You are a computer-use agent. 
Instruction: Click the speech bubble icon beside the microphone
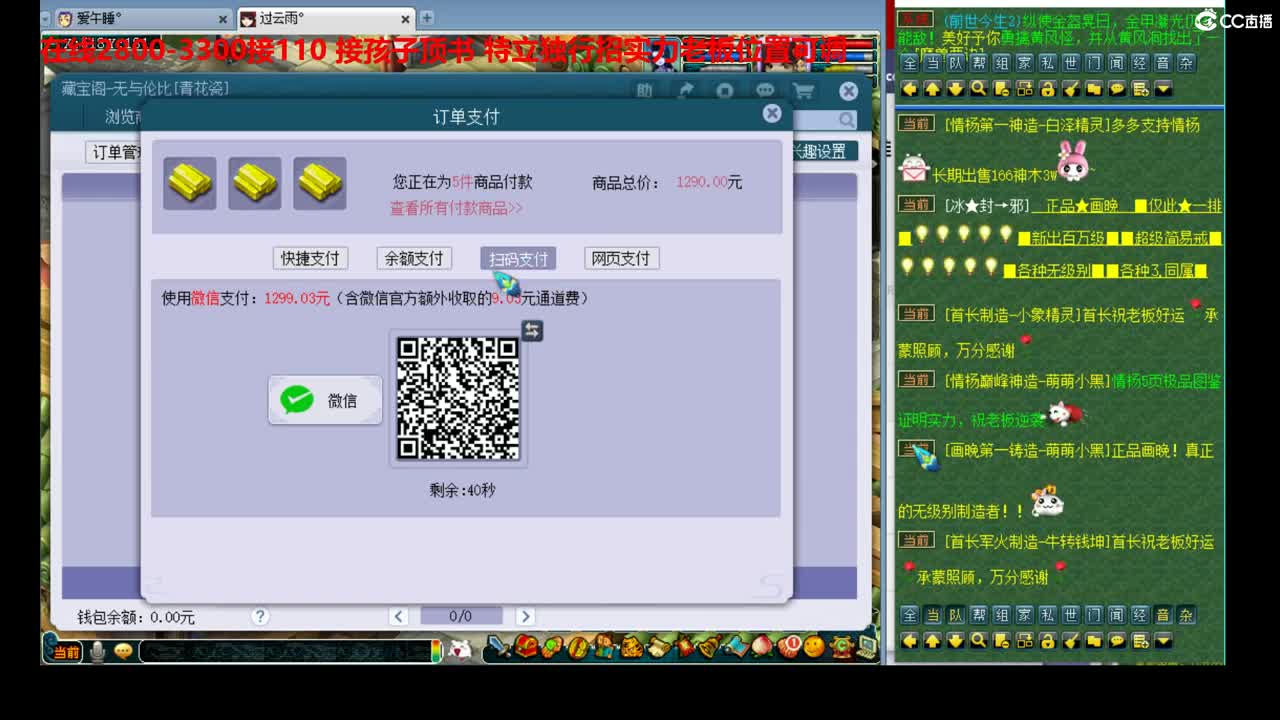tap(123, 651)
